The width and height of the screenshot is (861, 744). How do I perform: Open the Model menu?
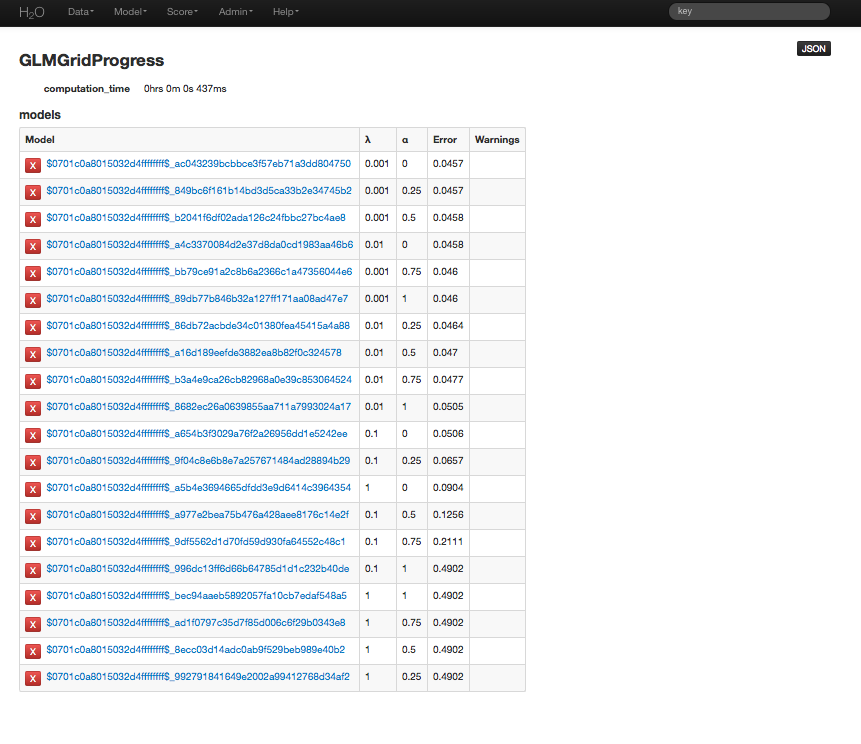130,12
